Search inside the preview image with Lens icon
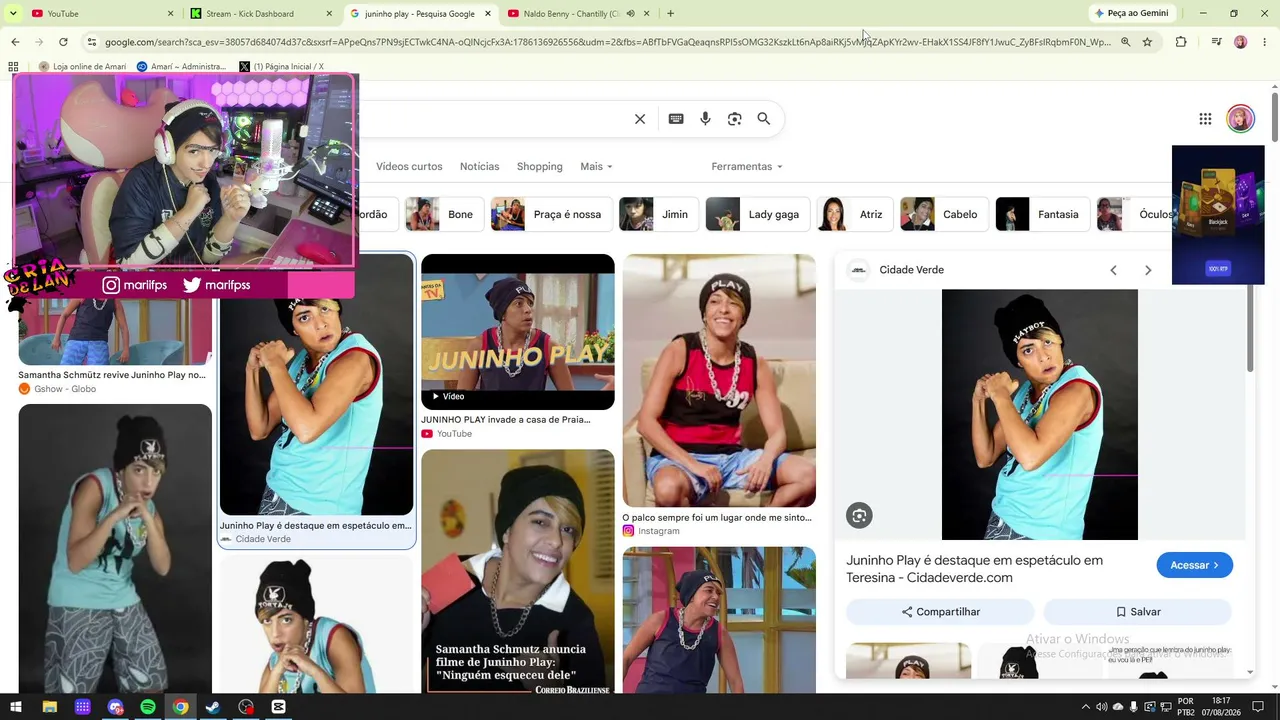The width and height of the screenshot is (1280, 720). 859,515
